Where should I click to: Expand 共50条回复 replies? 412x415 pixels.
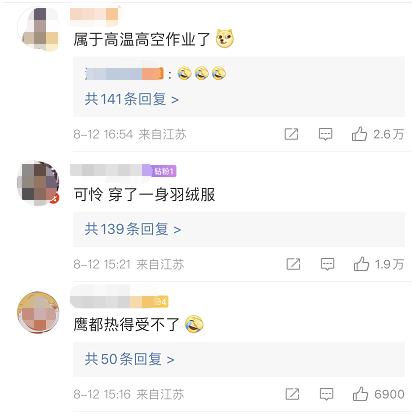[129, 359]
